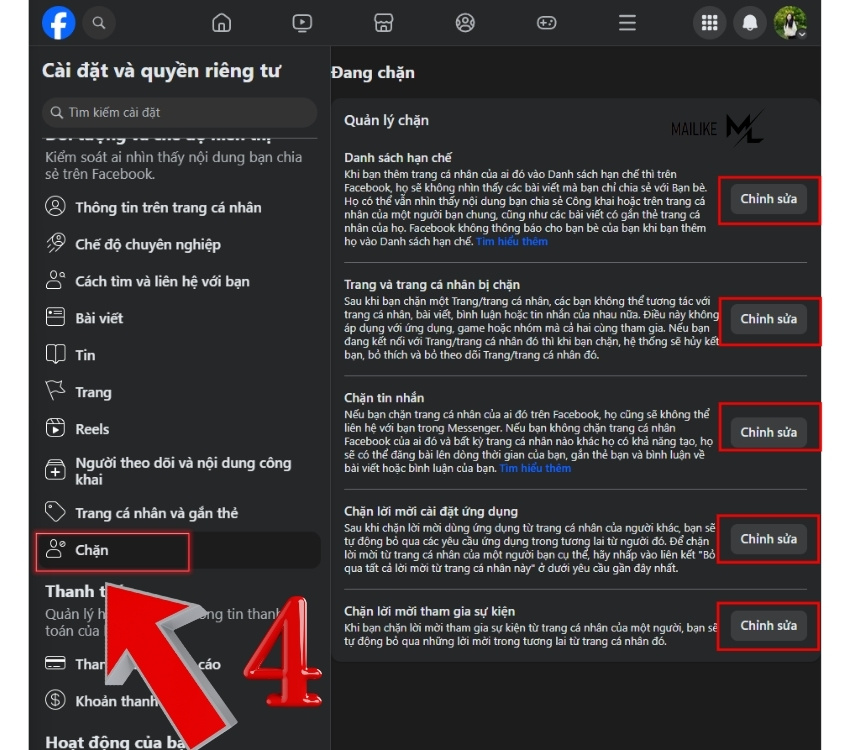
Task: Click the Trang flag icon
Action: 55,390
